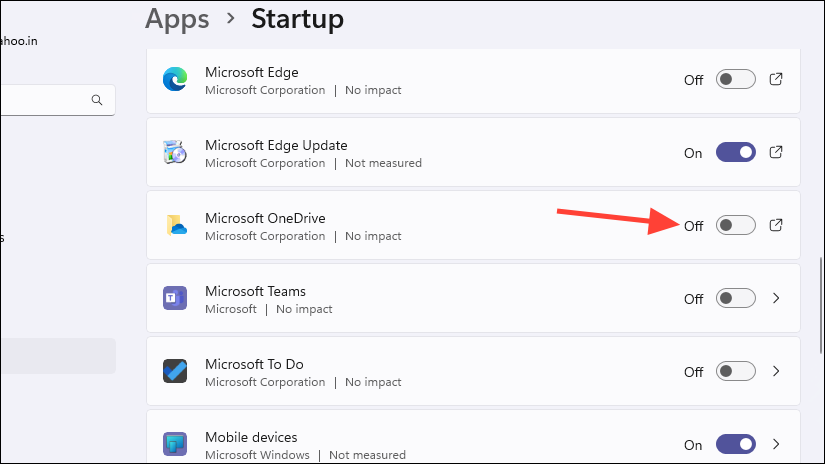Open Microsoft Edge Update external link icon
This screenshot has width=825, height=464.
tap(776, 153)
